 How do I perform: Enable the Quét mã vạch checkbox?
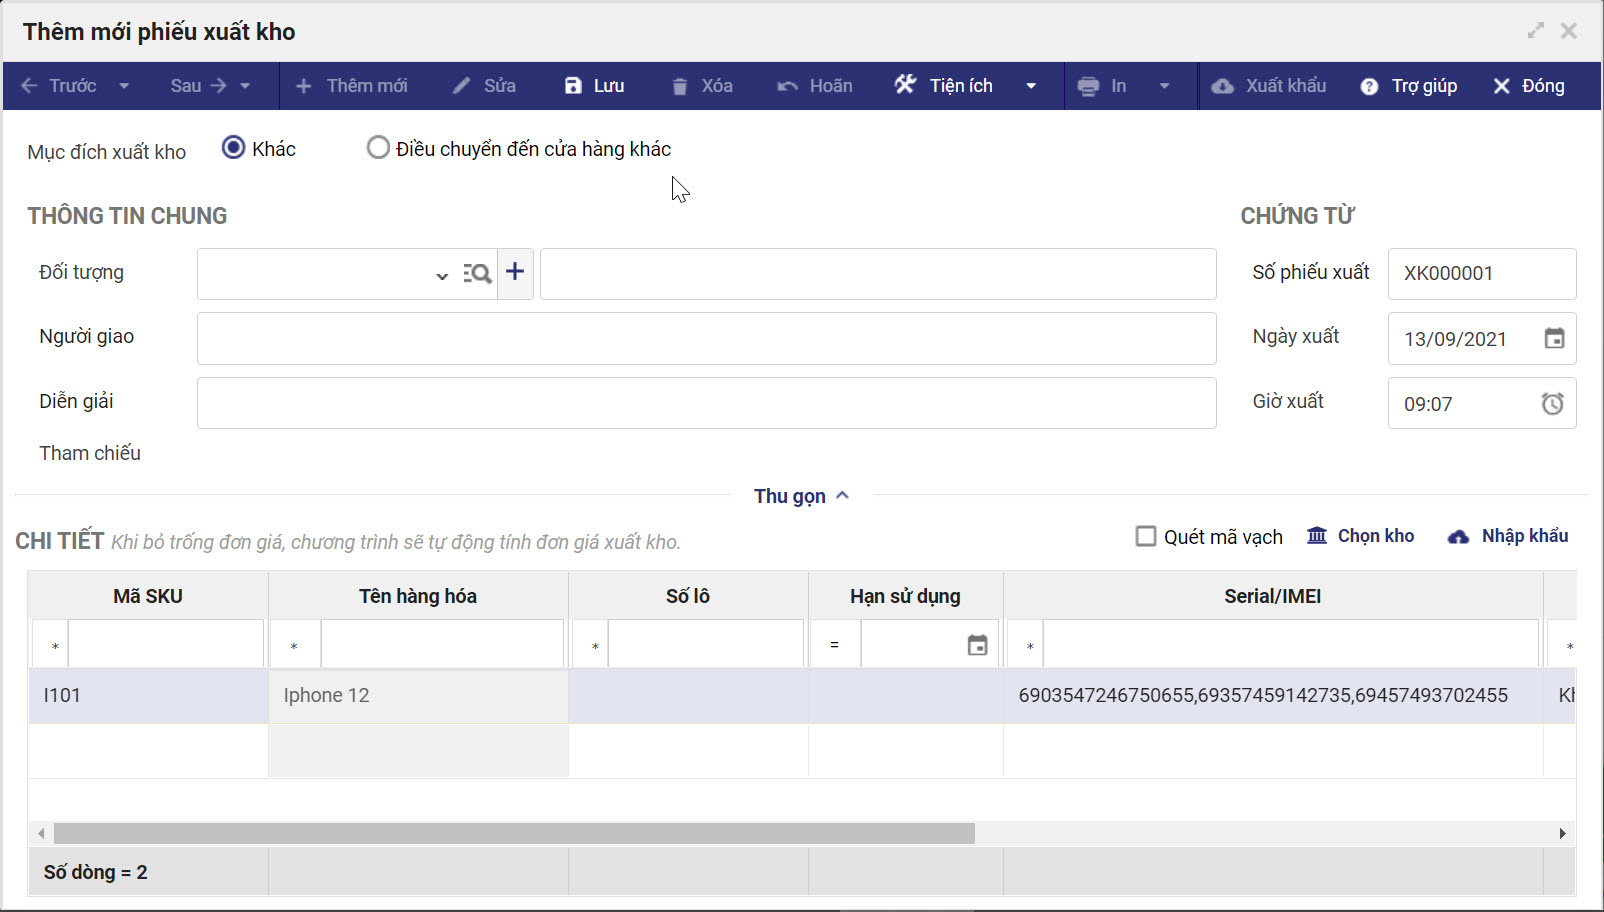1146,536
